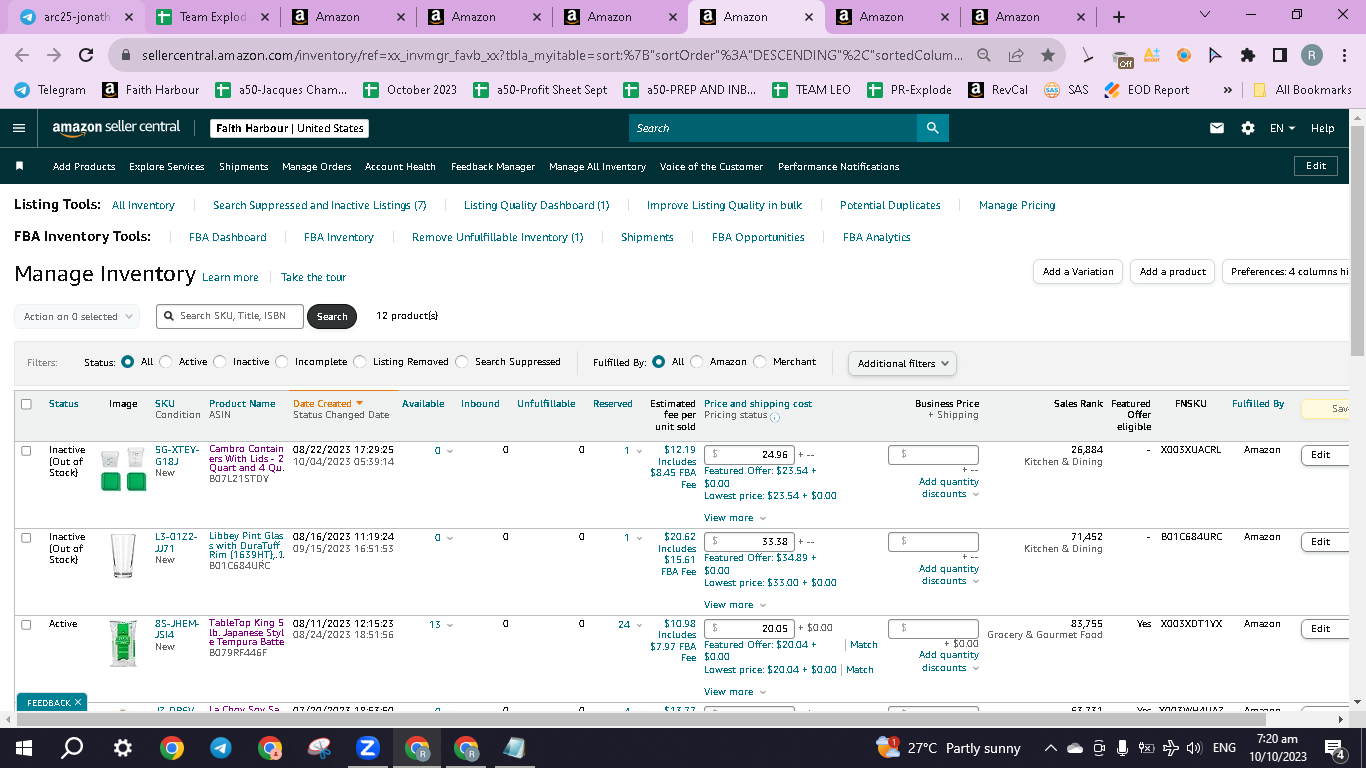Click the bookmark flag icon beside Add Products

tap(20, 166)
